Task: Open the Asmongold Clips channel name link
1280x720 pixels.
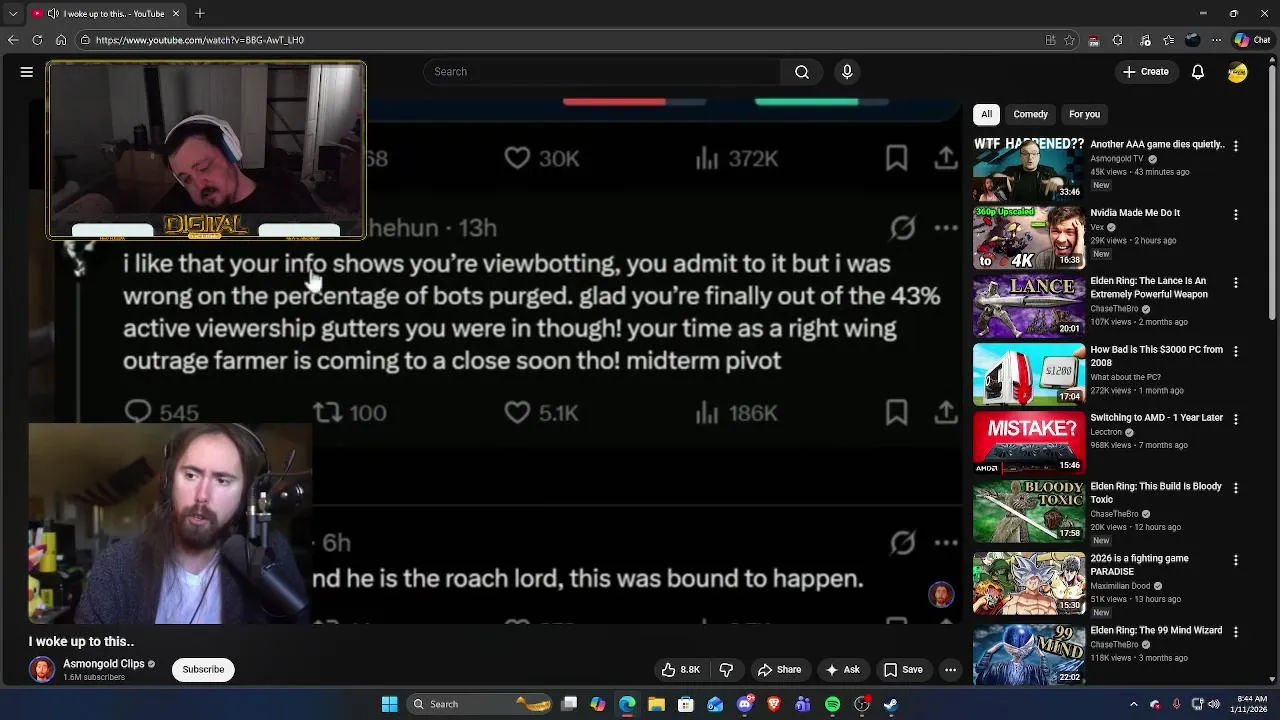Action: click(x=104, y=664)
